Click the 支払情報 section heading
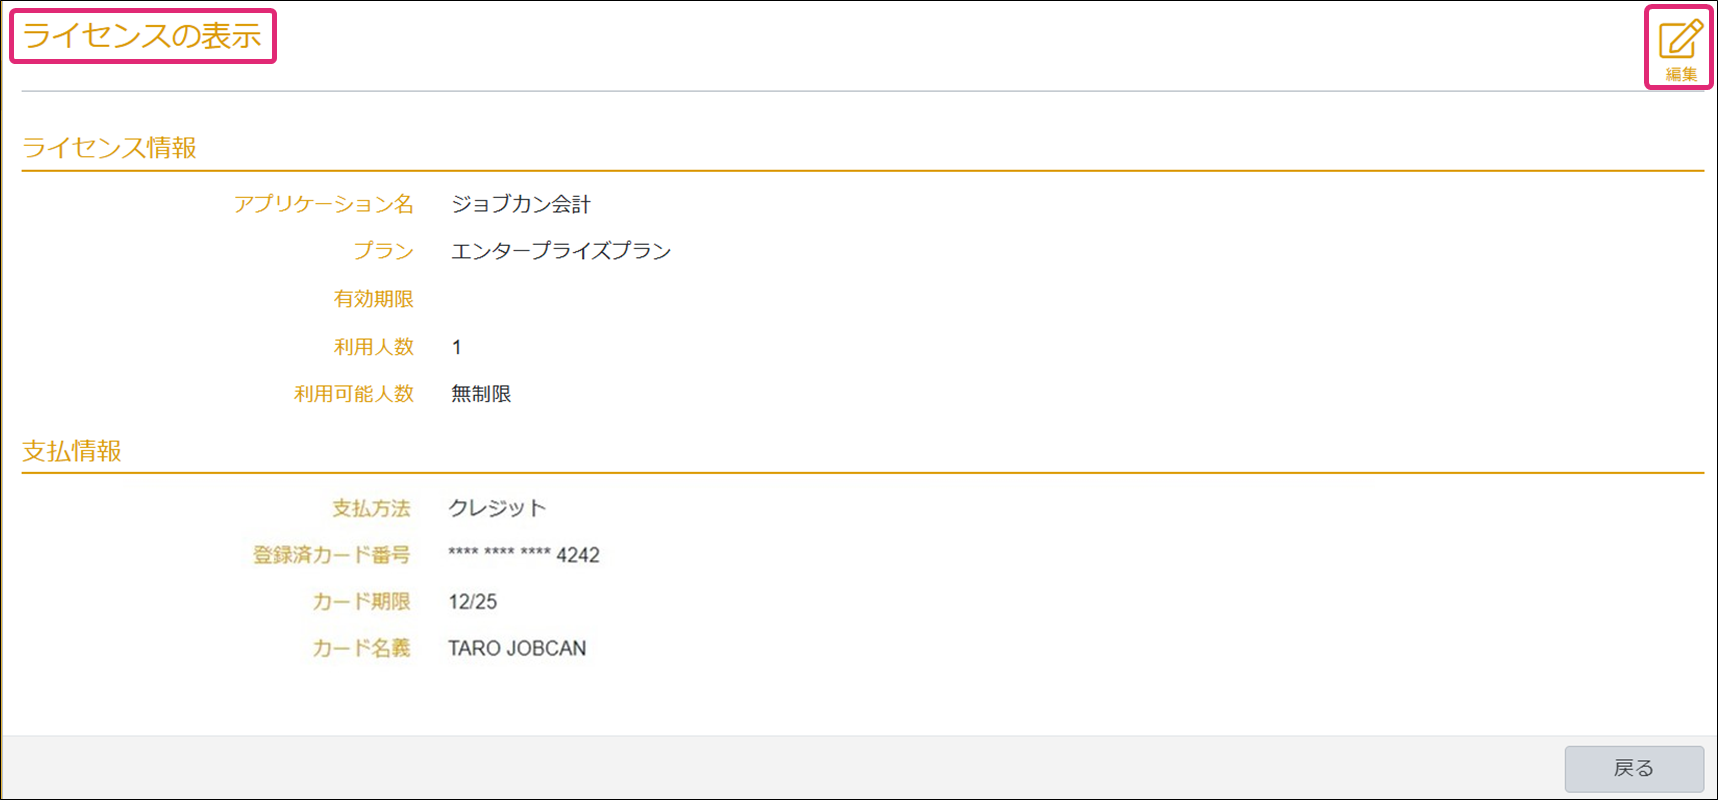This screenshot has height=800, width=1718. [72, 451]
